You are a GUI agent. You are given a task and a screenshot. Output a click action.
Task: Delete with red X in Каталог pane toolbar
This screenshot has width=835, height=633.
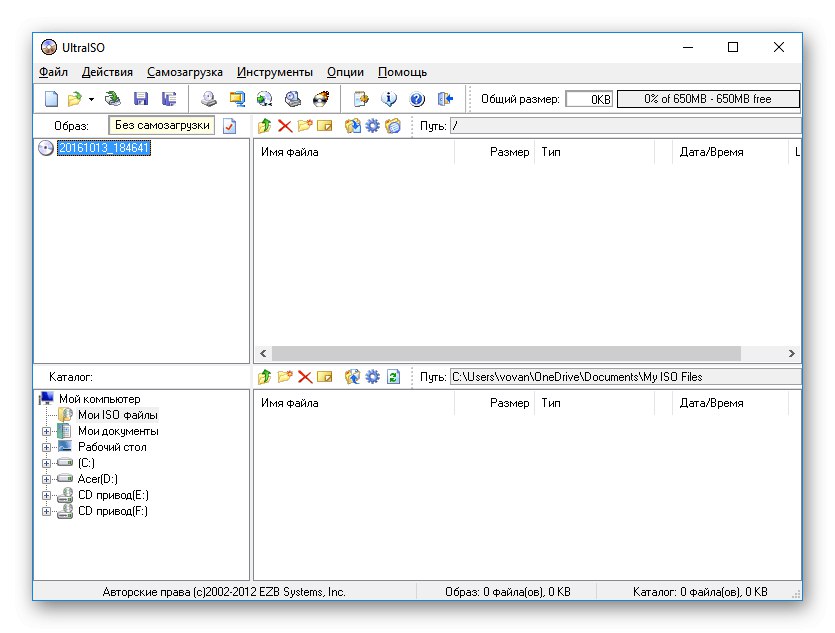[x=305, y=377]
